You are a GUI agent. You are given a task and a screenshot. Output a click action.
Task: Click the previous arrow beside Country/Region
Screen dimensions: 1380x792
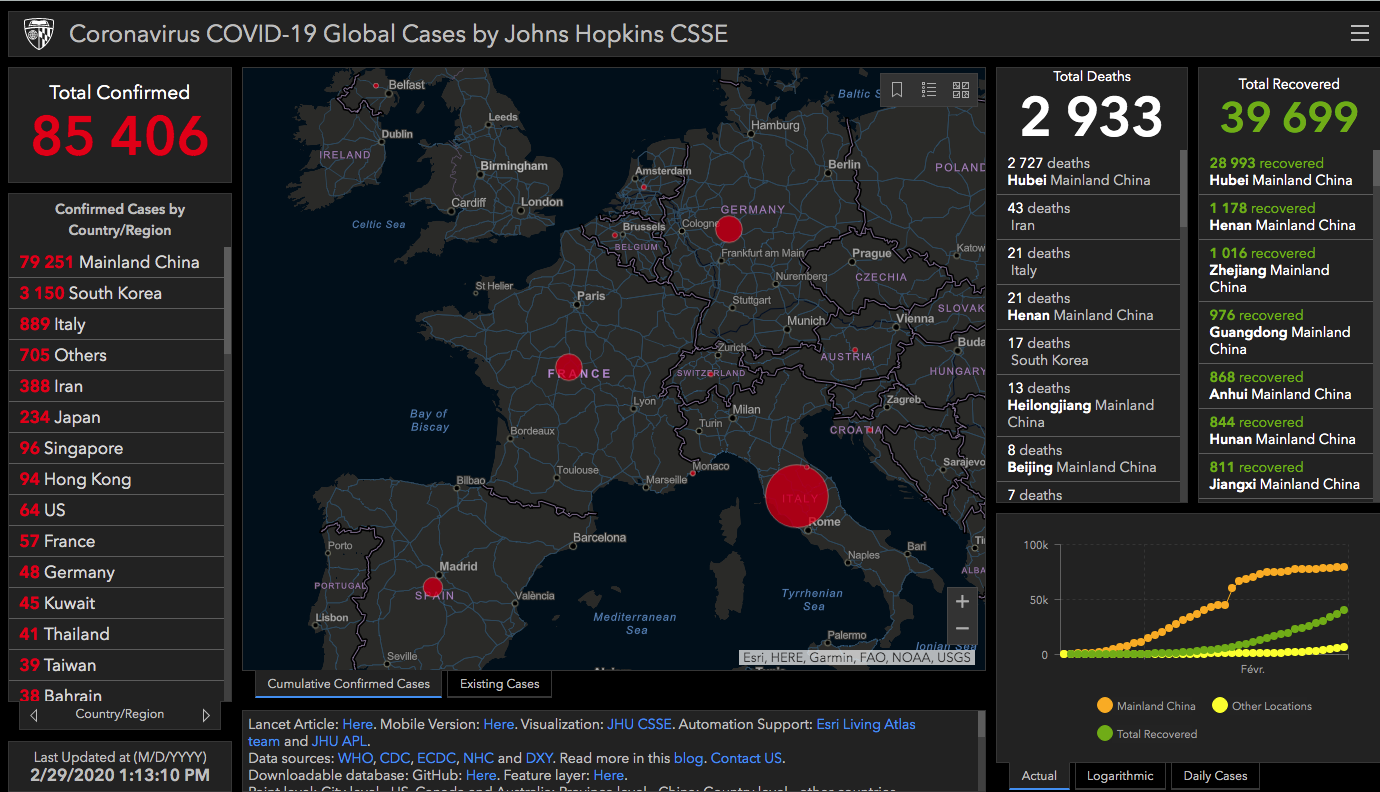point(34,715)
